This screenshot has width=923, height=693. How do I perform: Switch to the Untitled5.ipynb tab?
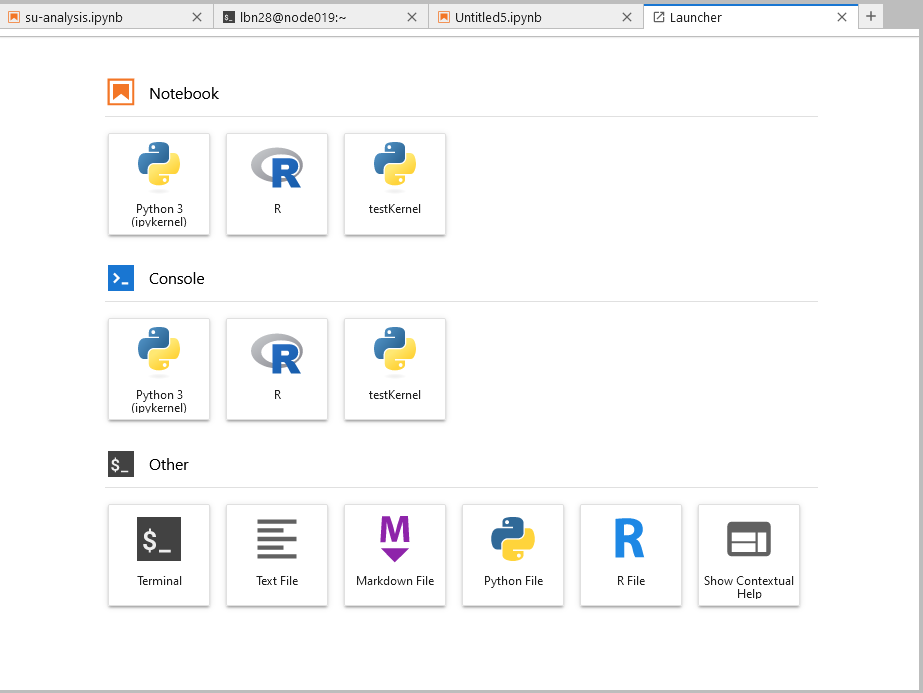536,17
